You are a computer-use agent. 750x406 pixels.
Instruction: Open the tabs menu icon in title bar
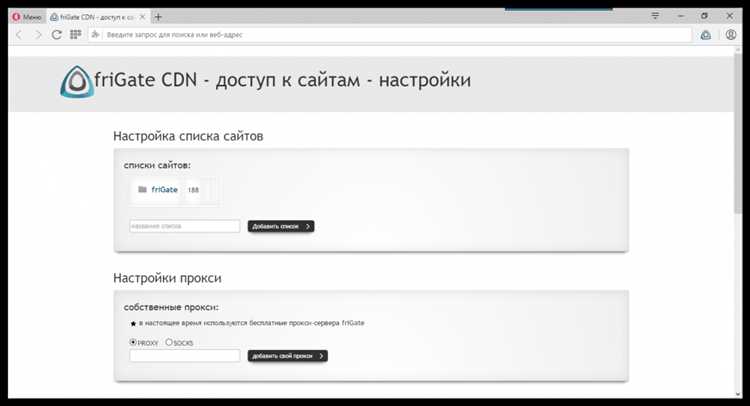tap(655, 16)
